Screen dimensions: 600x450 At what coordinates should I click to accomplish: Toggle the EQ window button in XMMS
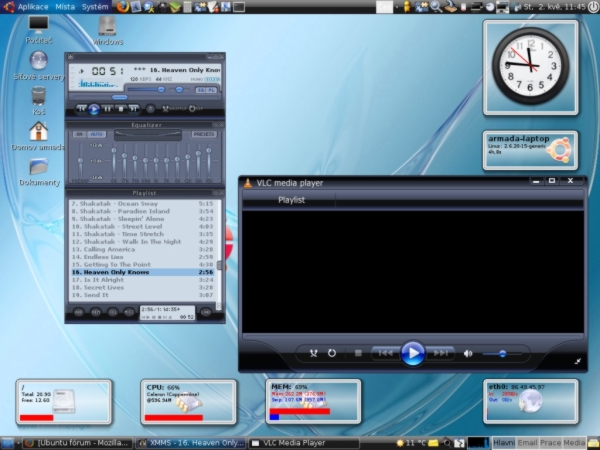click(x=201, y=90)
